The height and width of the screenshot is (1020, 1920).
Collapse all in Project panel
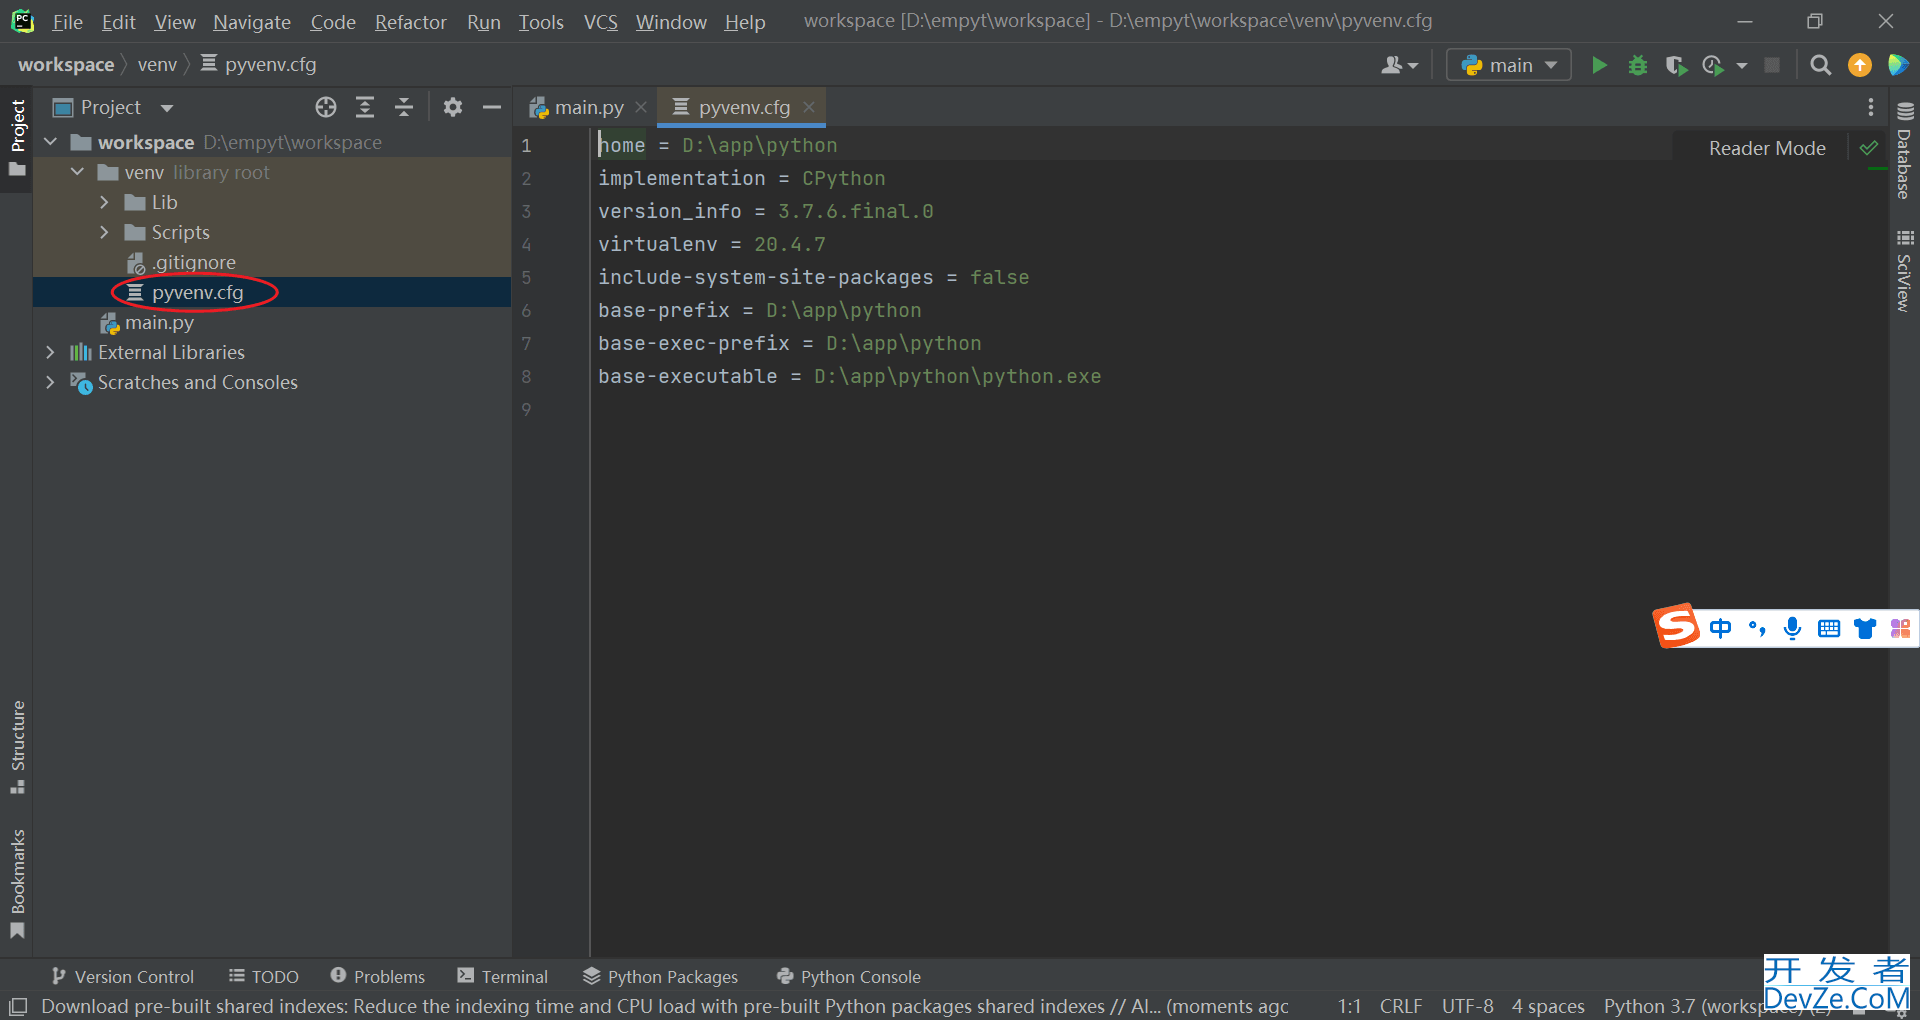tap(404, 107)
